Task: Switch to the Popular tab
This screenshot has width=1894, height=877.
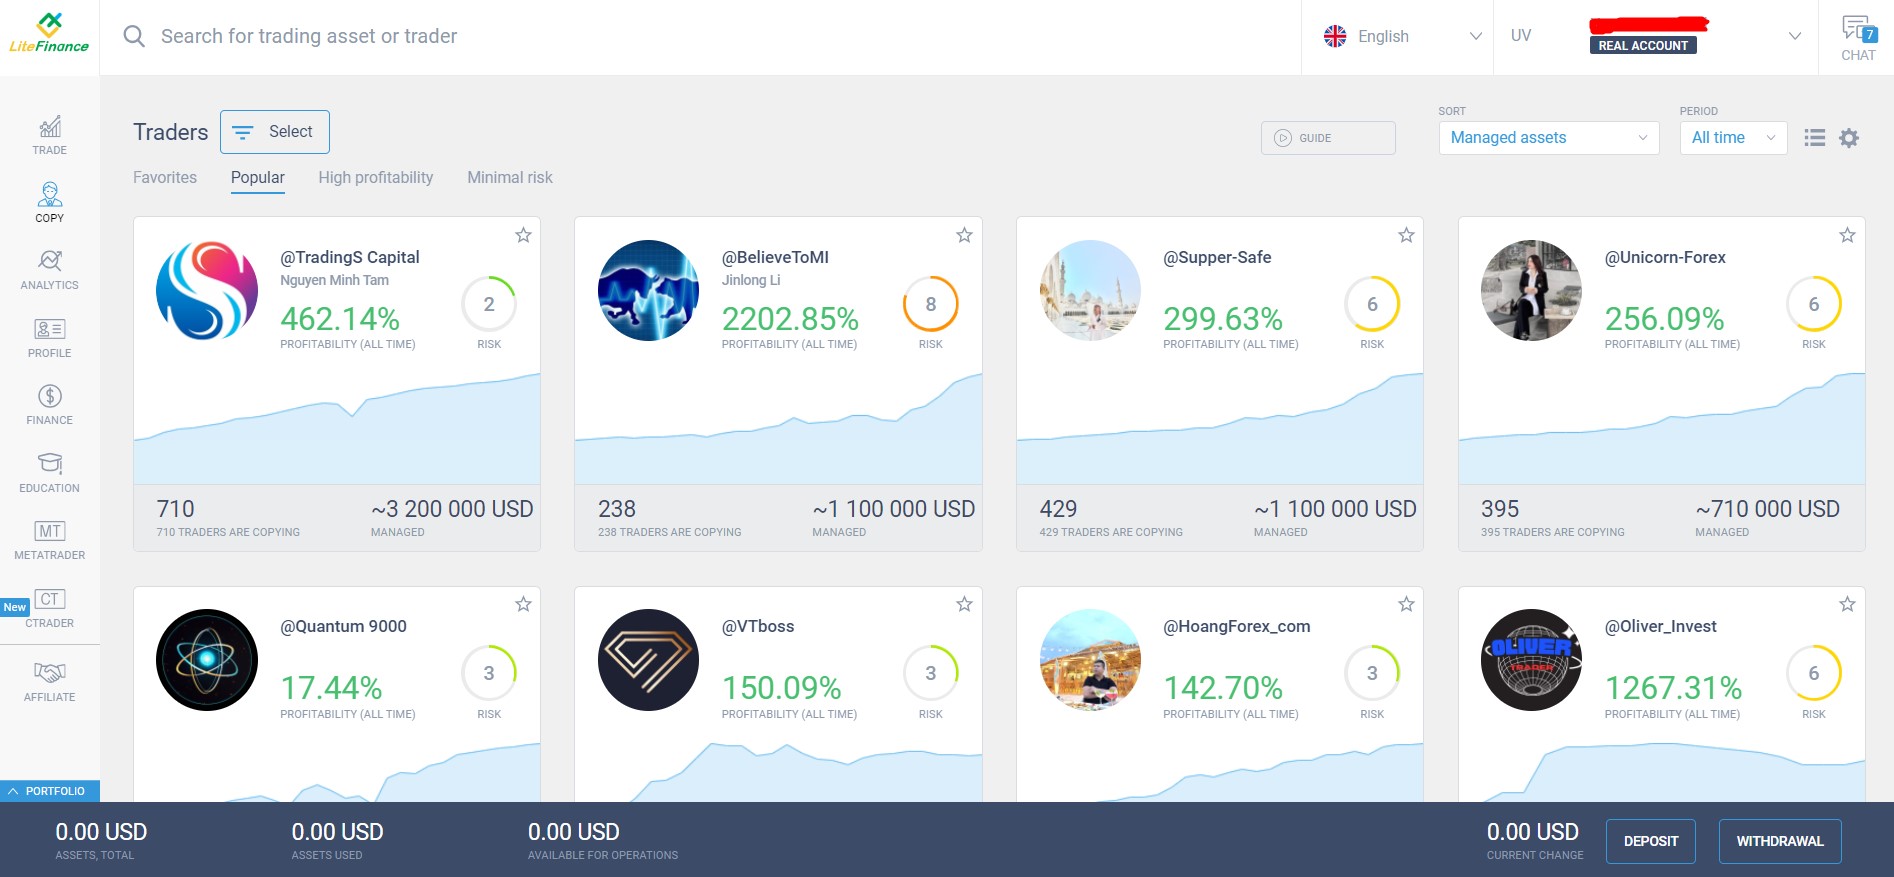Action: click(258, 177)
